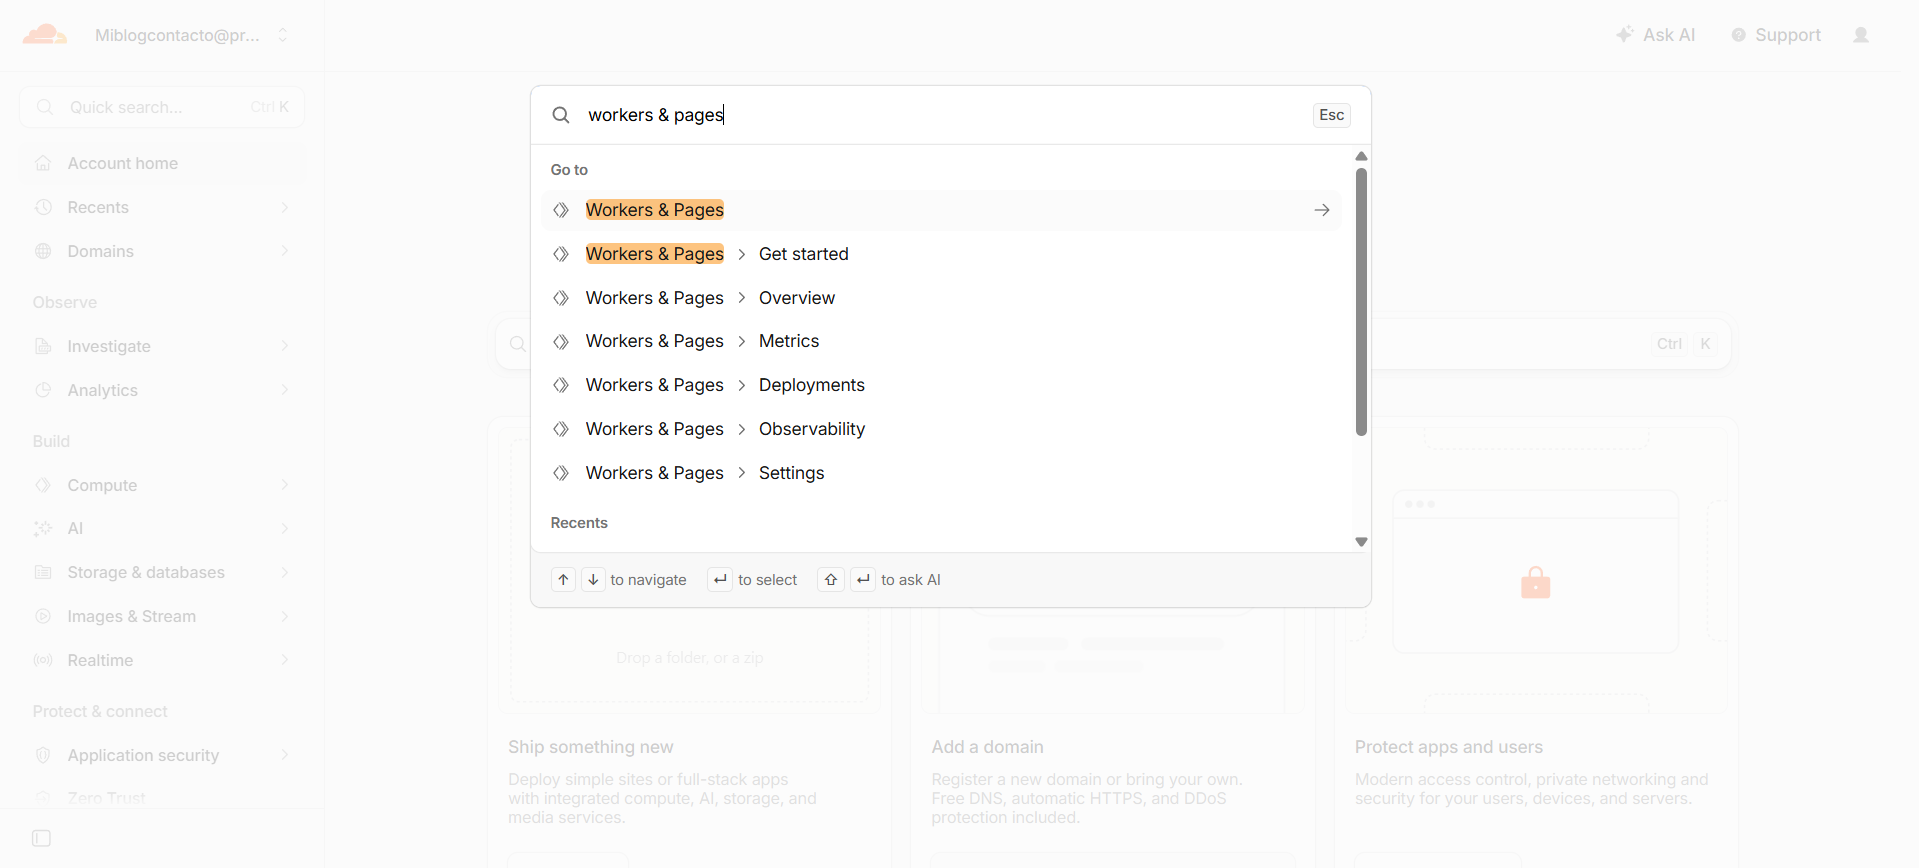The height and width of the screenshot is (868, 1919).
Task: Click the Account home house icon
Action: coord(43,163)
